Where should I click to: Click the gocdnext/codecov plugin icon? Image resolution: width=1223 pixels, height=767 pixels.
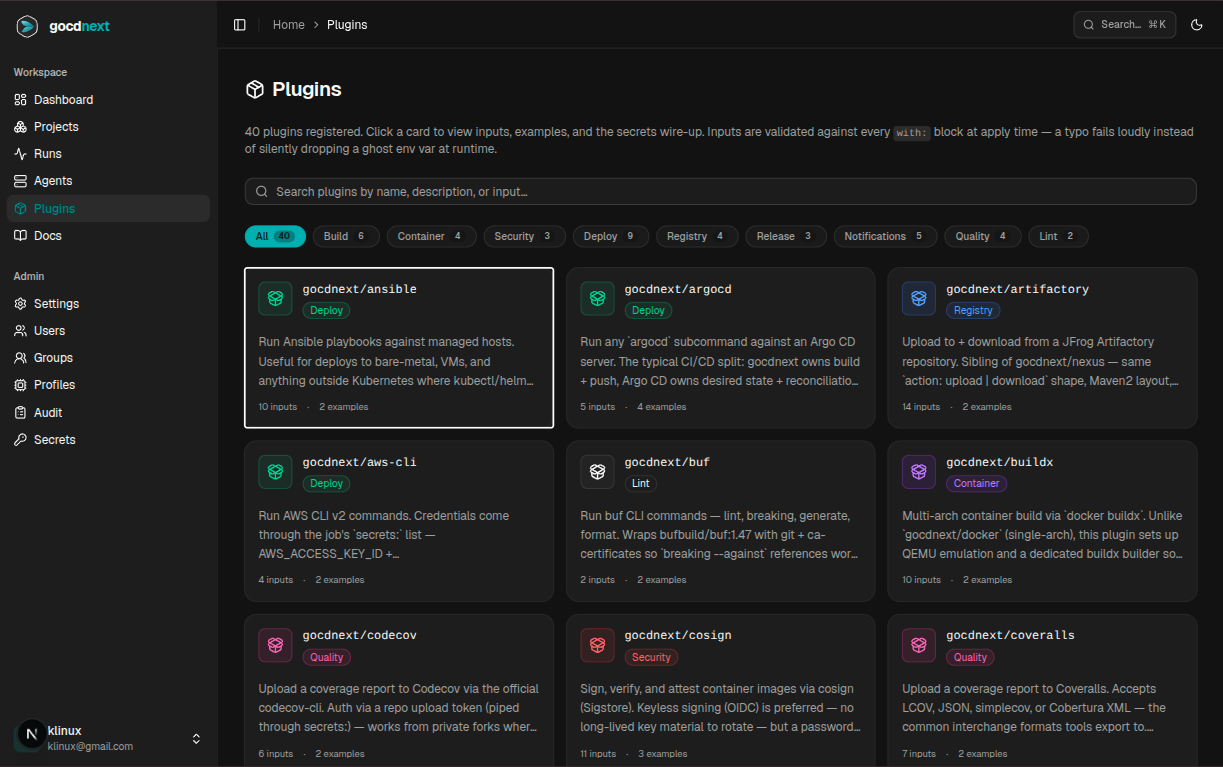pos(275,645)
